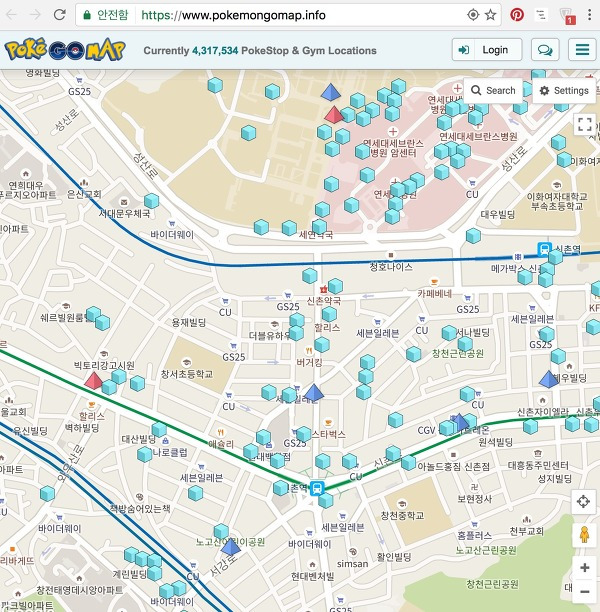Click the green lock secure icon
Screen dimensions: 600x612
click(x=87, y=15)
